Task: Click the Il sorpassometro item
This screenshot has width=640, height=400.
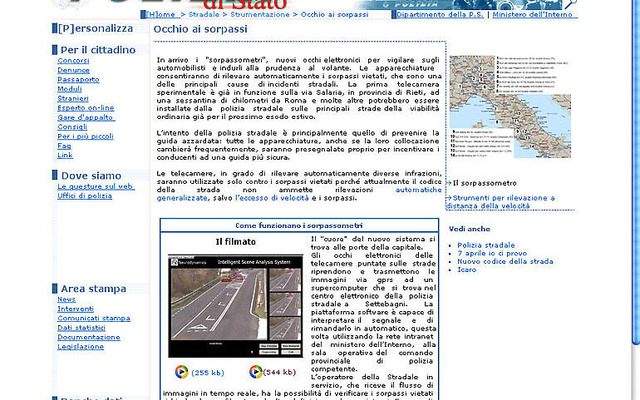Action: (484, 183)
